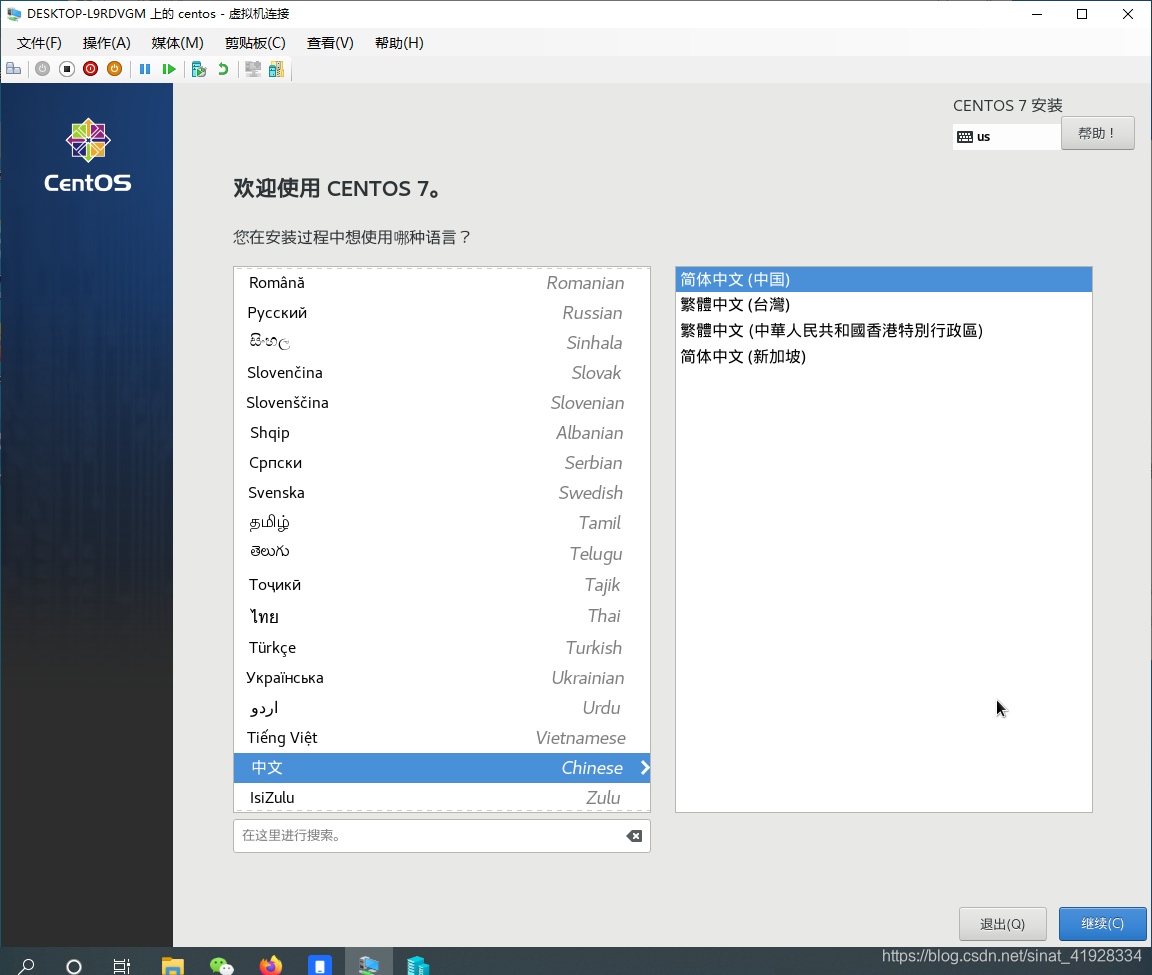Open the 查看(V) menu
Screen dimensions: 1152x975
pos(330,43)
